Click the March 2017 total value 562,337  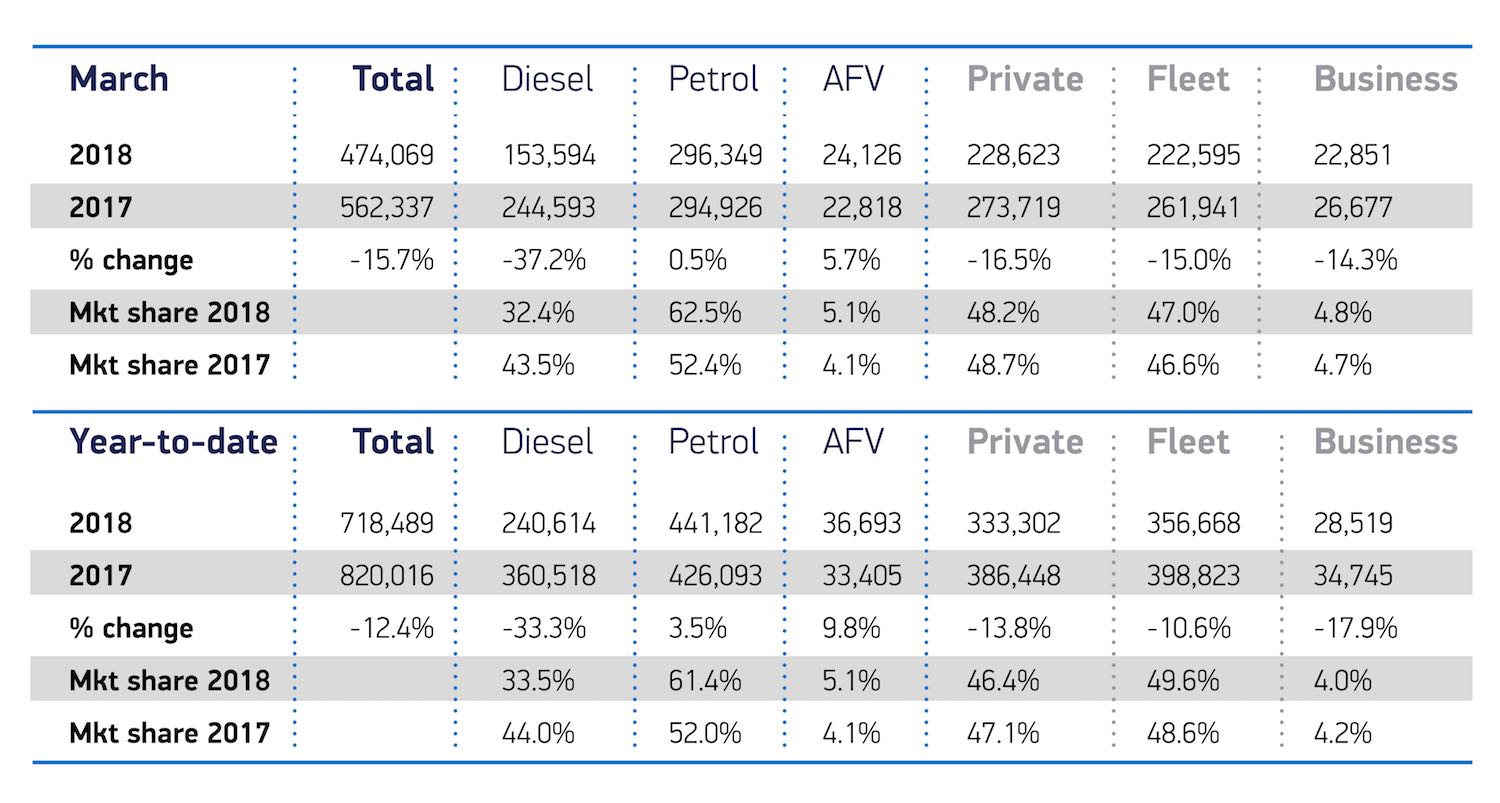[x=386, y=208]
